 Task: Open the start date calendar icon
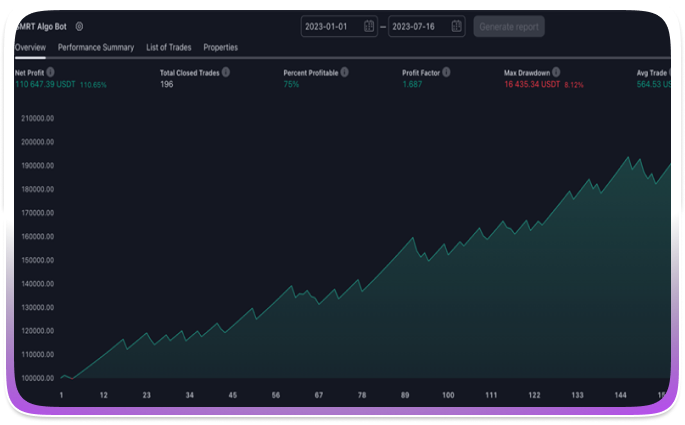coord(369,26)
